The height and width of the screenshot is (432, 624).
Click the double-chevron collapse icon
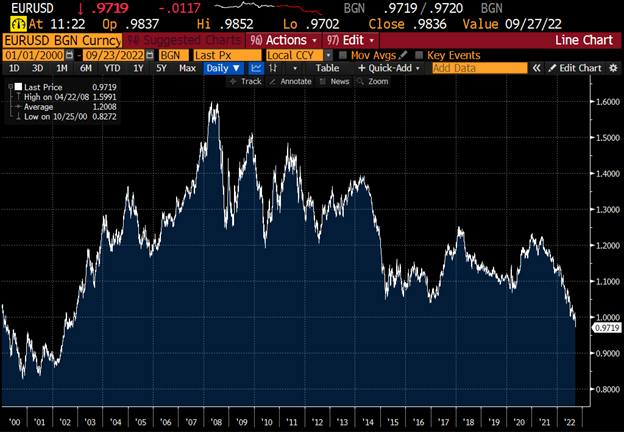537,68
